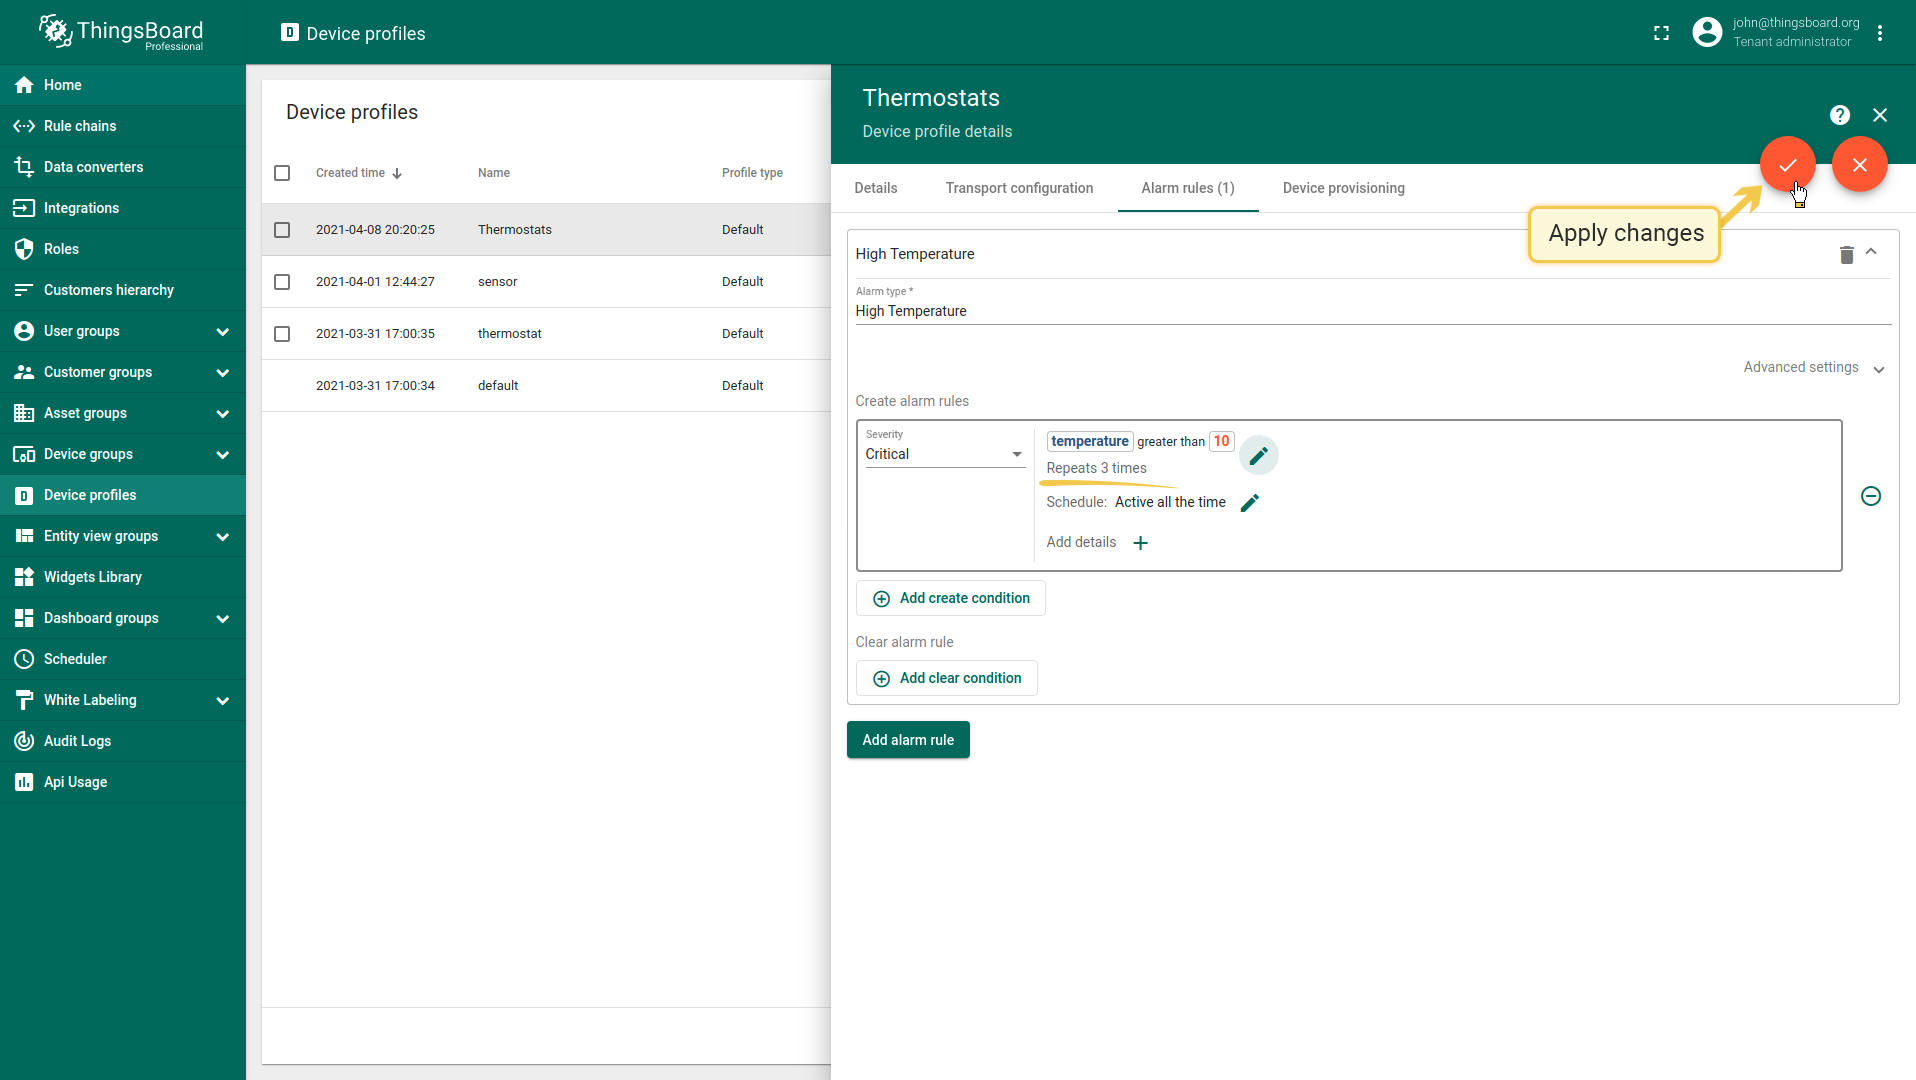Close the Thermostats details panel
The height and width of the screenshot is (1080, 1916).
click(x=1880, y=115)
